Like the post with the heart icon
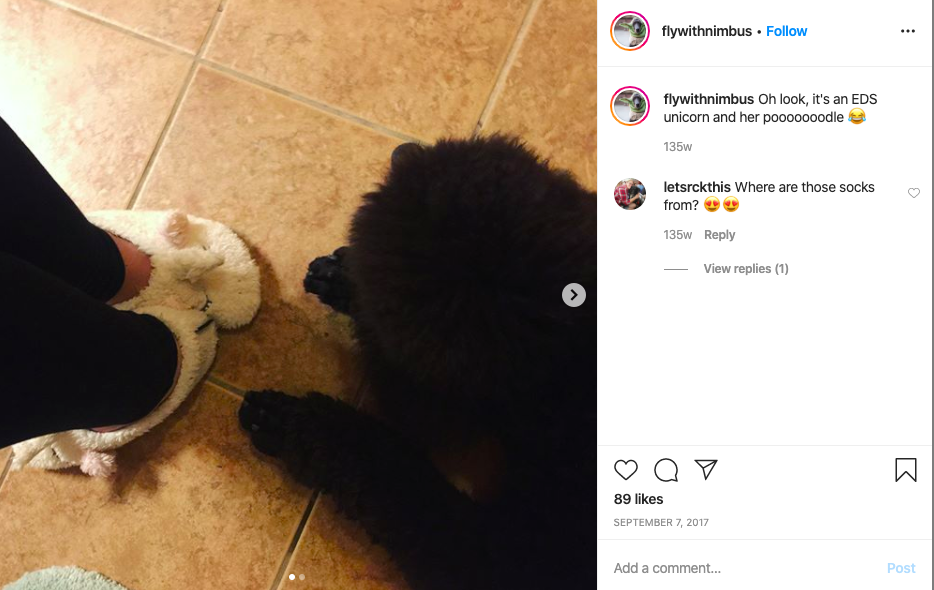Screen dimensions: 934x590 point(625,470)
